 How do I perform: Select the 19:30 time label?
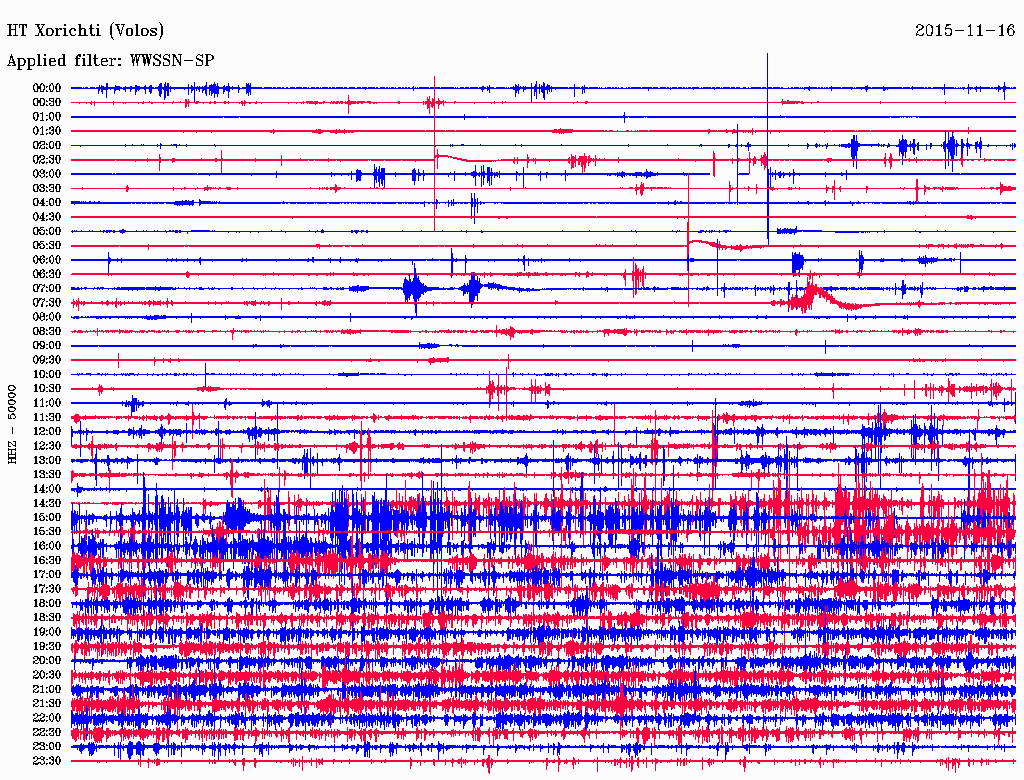(47, 647)
